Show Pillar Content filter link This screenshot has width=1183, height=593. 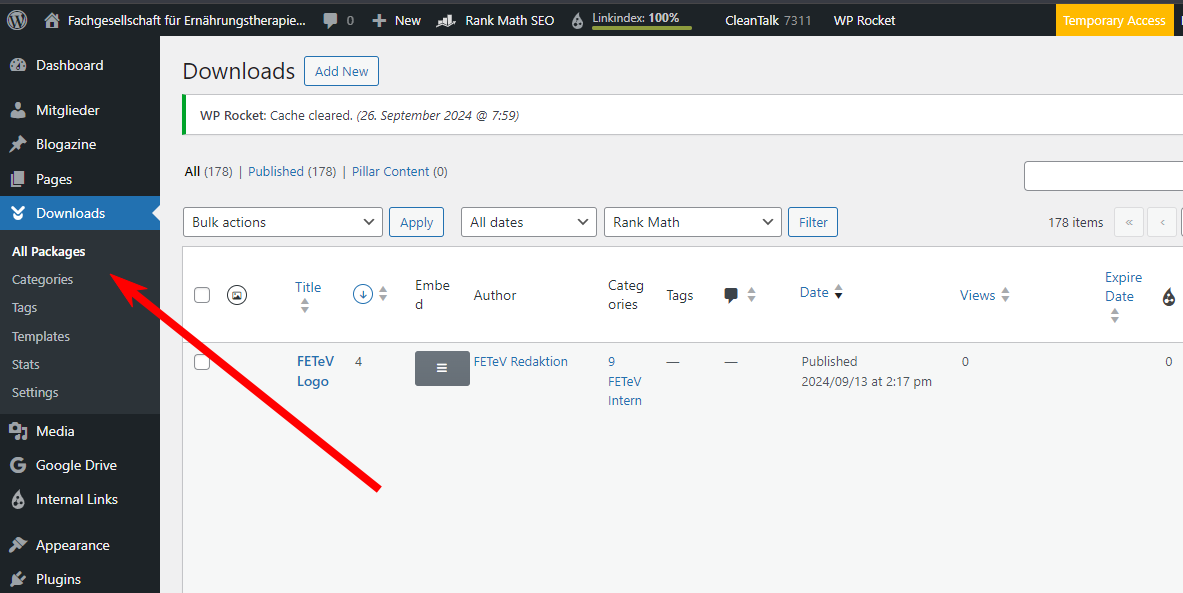pyautogui.click(x=391, y=172)
